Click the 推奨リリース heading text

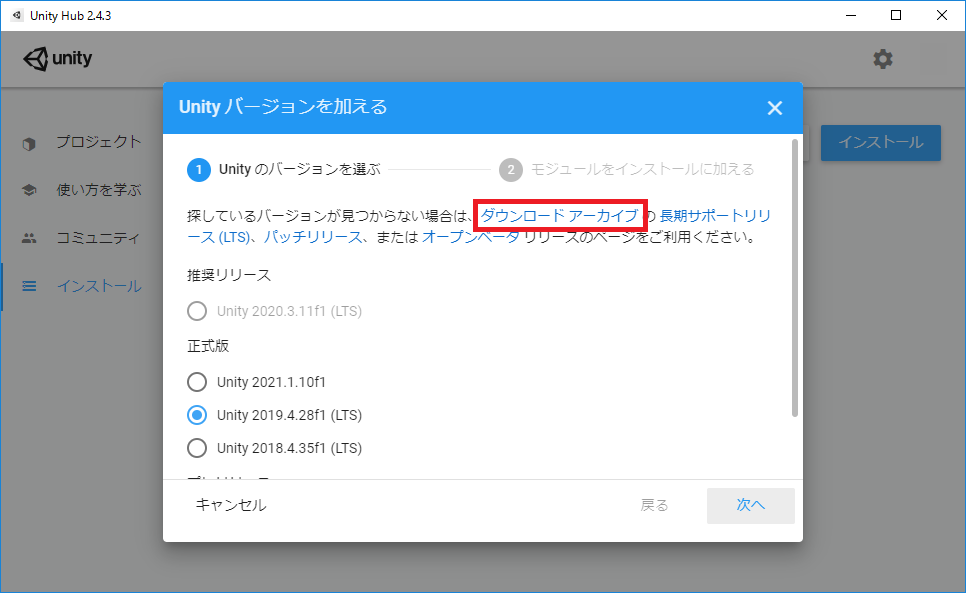(x=229, y=275)
